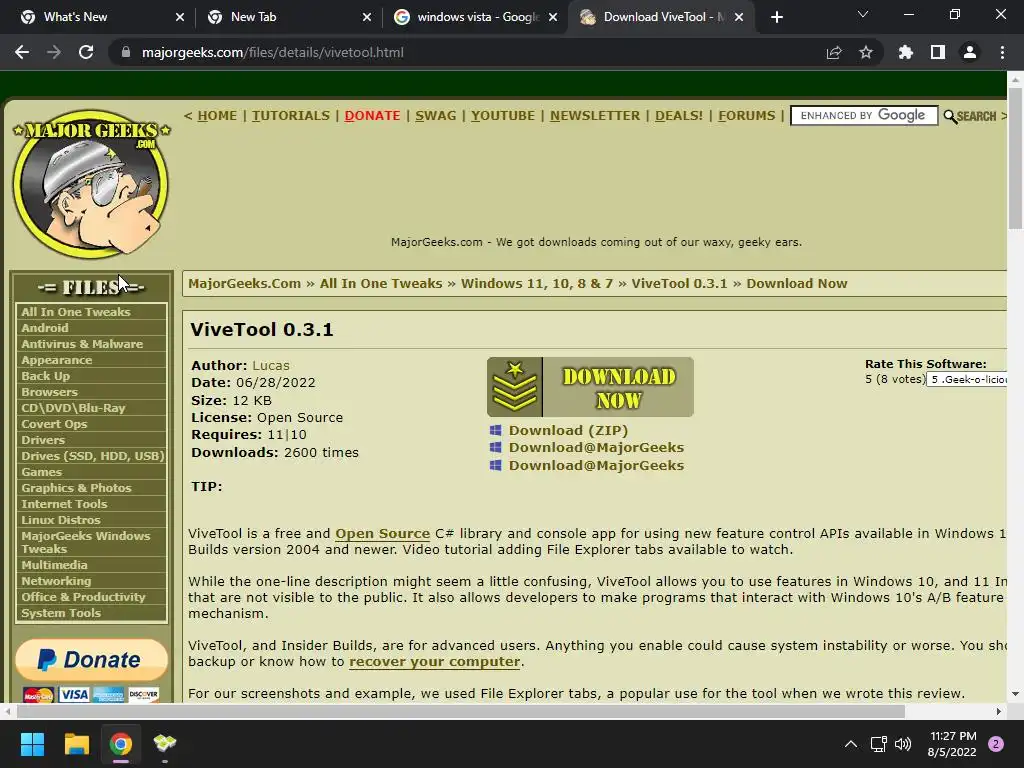Reload the MajorGeeks page
The image size is (1024, 768).
tap(86, 52)
